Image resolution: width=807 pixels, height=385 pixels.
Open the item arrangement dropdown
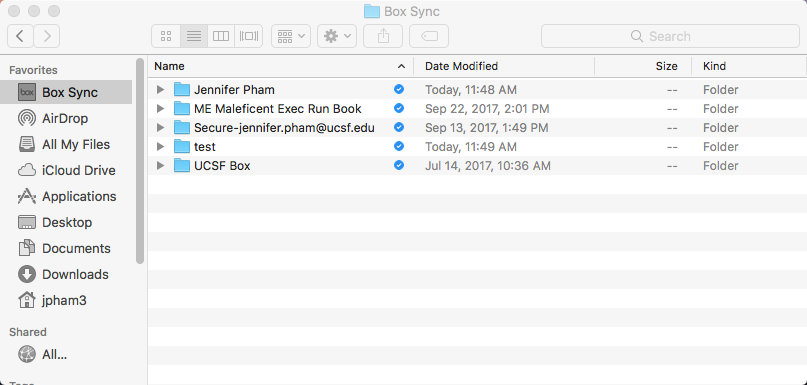coord(291,36)
